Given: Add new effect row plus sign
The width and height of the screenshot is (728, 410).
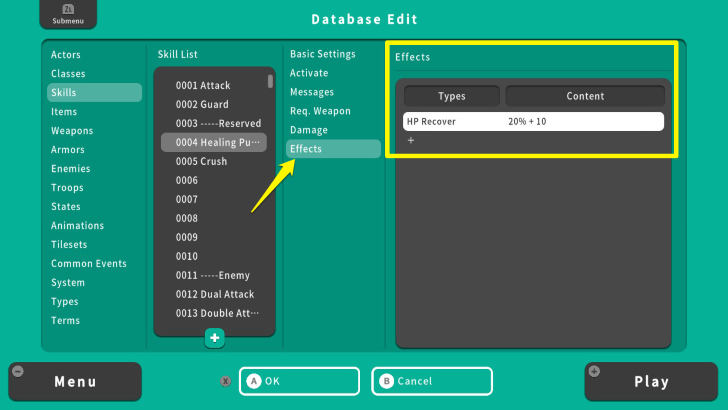Looking at the screenshot, I should click(411, 140).
